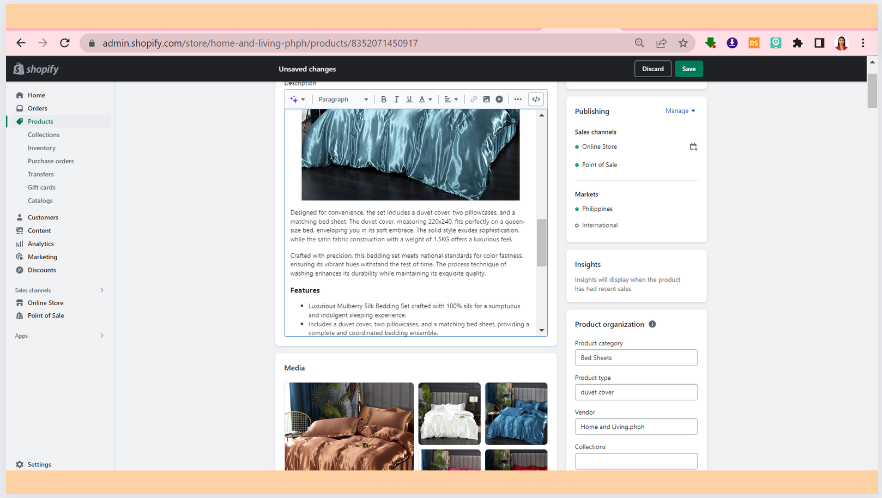This screenshot has width=882, height=498.
Task: Save the product changes
Action: click(688, 69)
